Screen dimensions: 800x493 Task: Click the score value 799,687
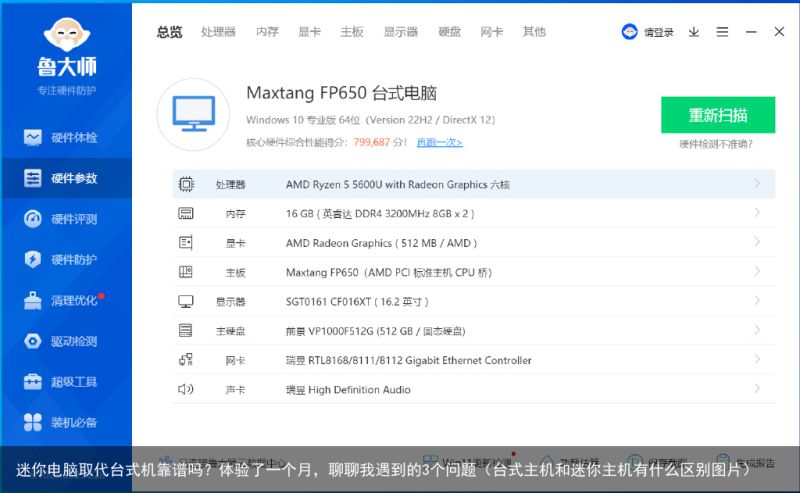pyautogui.click(x=371, y=142)
